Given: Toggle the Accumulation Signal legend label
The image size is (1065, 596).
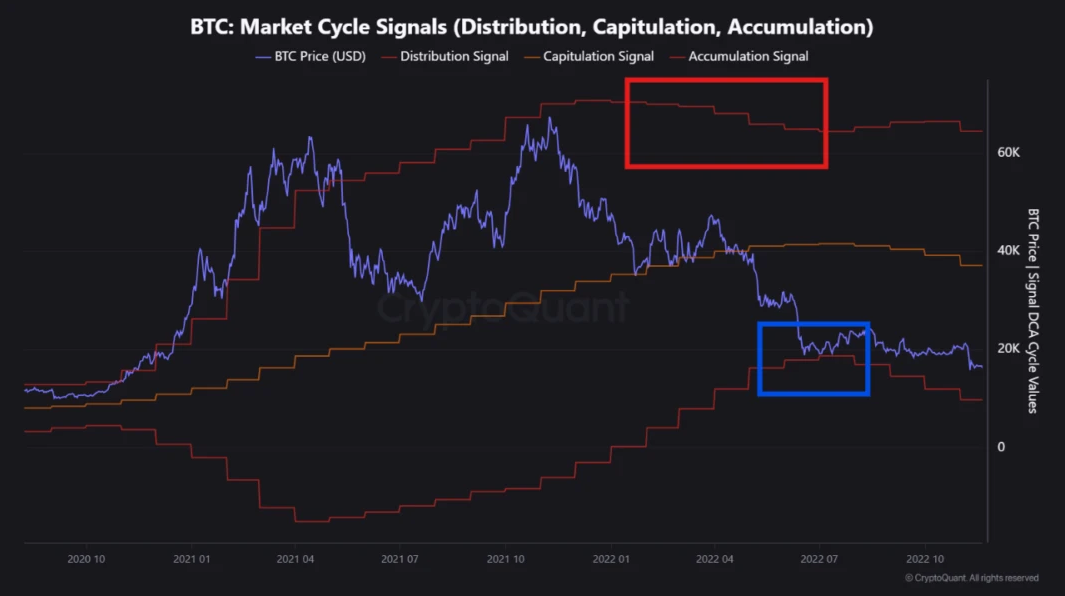Looking at the screenshot, I should [748, 57].
